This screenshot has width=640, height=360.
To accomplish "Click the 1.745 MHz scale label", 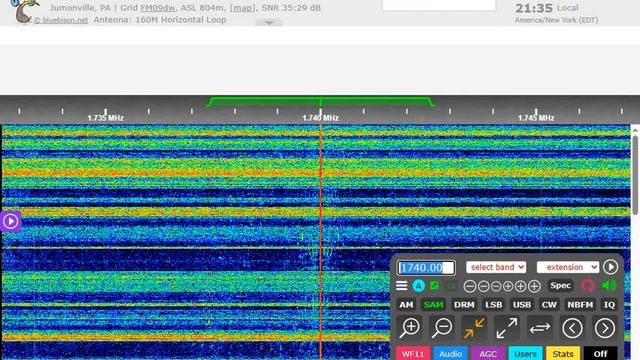I will 536,118.
